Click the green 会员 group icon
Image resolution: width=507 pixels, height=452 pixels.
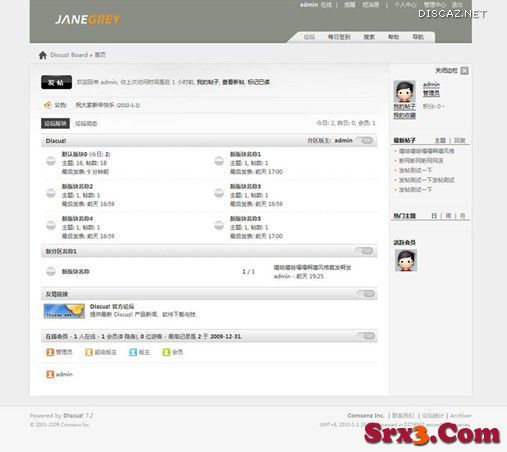click(x=166, y=352)
